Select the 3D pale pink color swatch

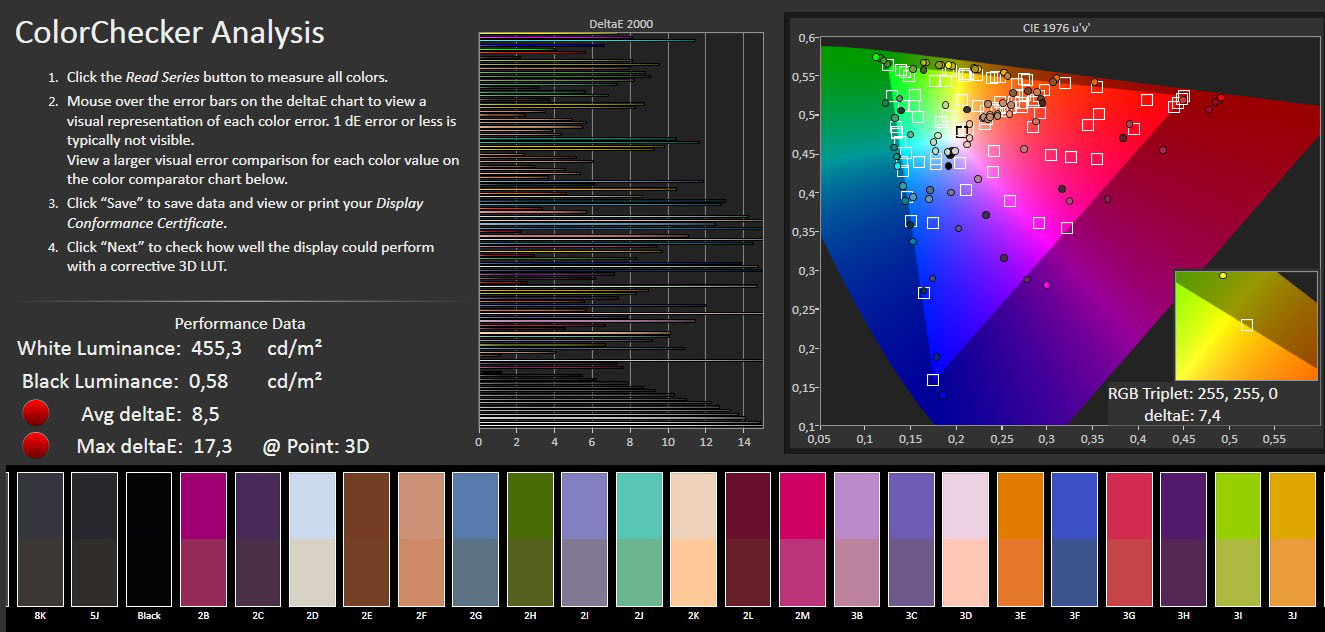pyautogui.click(x=966, y=539)
